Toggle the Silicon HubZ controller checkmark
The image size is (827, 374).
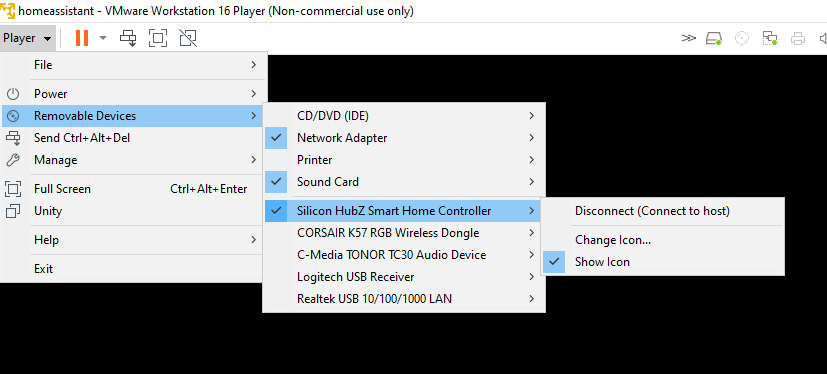276,210
